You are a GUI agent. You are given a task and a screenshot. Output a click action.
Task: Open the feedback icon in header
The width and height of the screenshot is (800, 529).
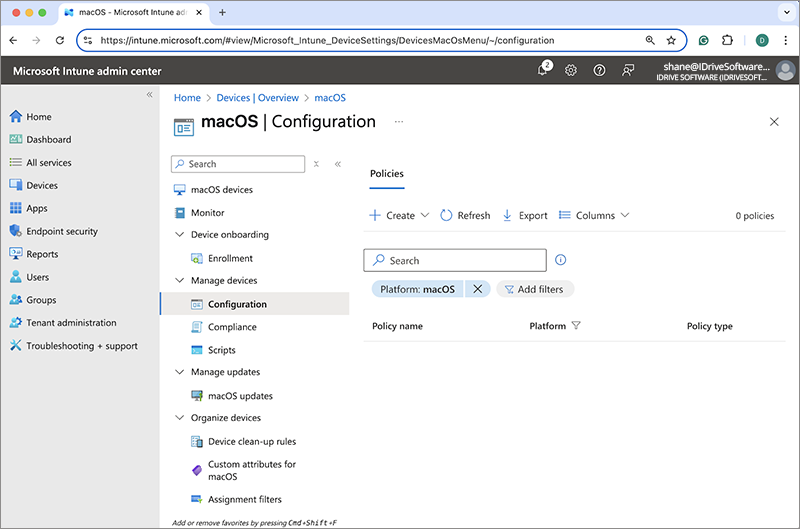(x=628, y=70)
